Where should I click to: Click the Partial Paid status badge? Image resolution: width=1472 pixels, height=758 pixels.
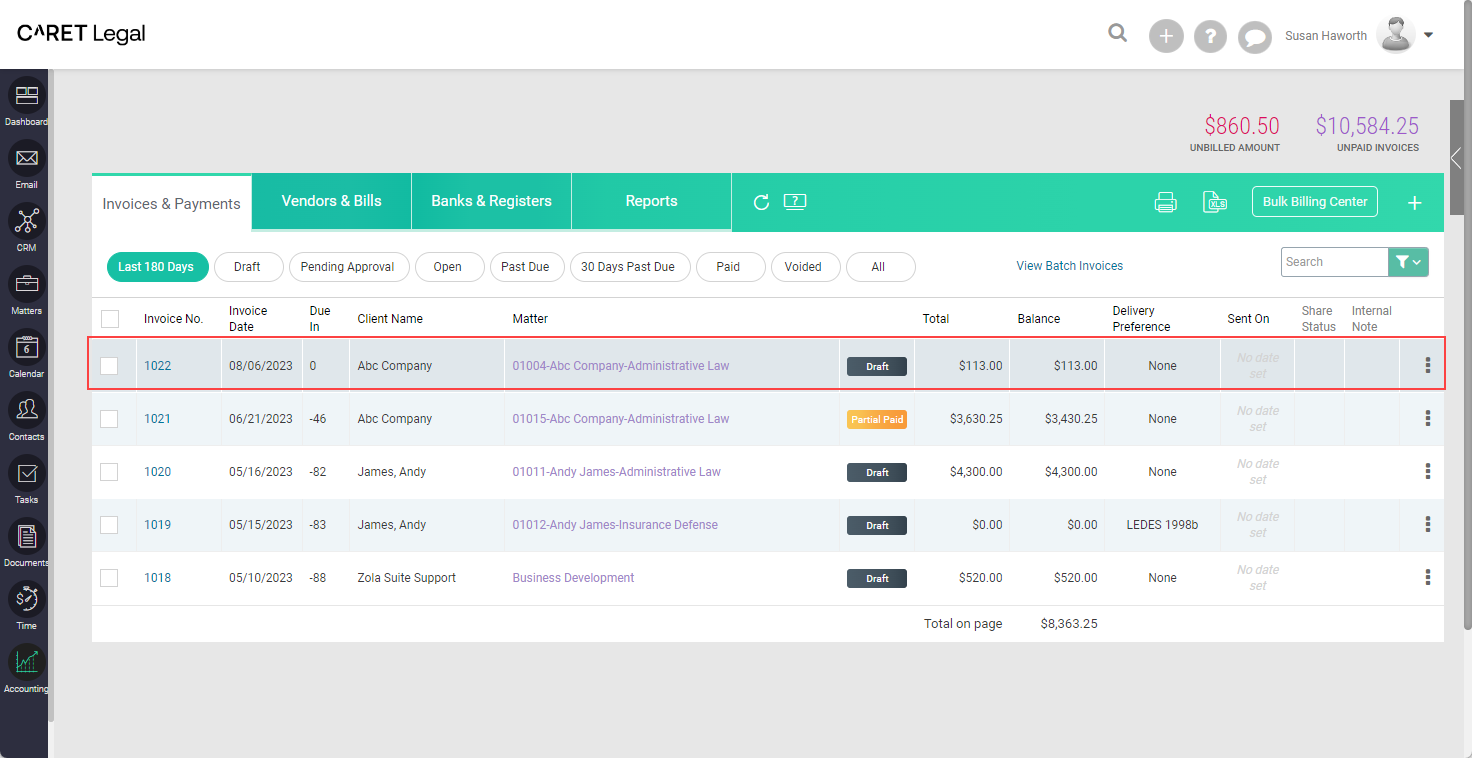click(x=877, y=419)
